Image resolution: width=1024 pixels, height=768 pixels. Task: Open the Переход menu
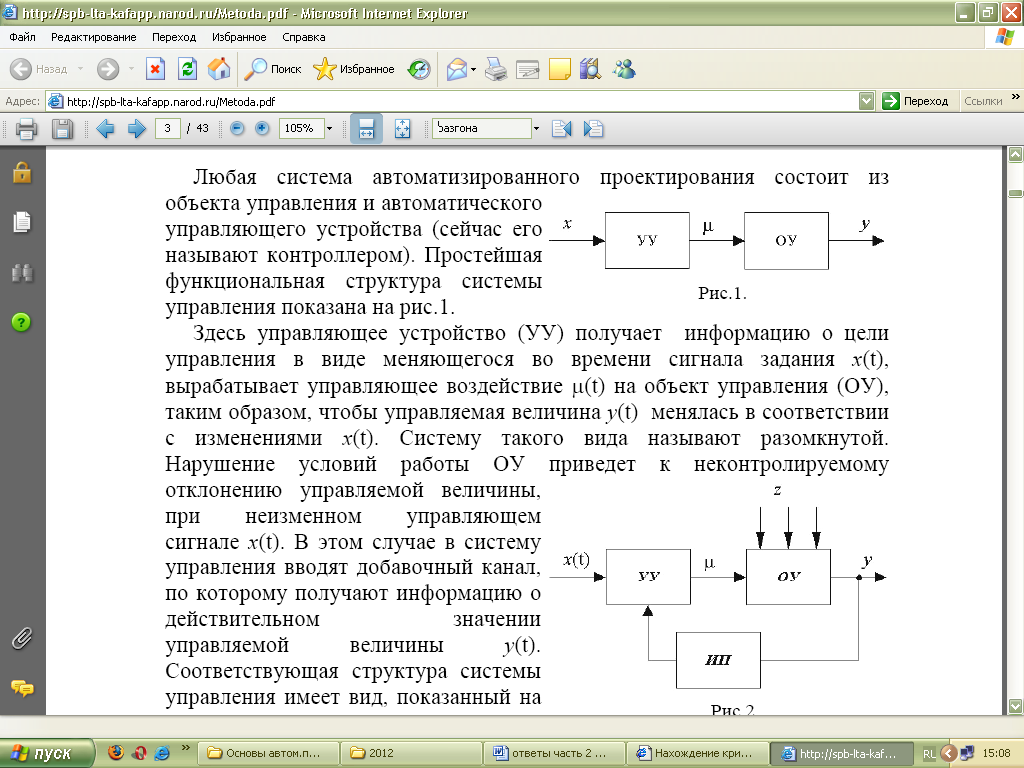[x=174, y=37]
